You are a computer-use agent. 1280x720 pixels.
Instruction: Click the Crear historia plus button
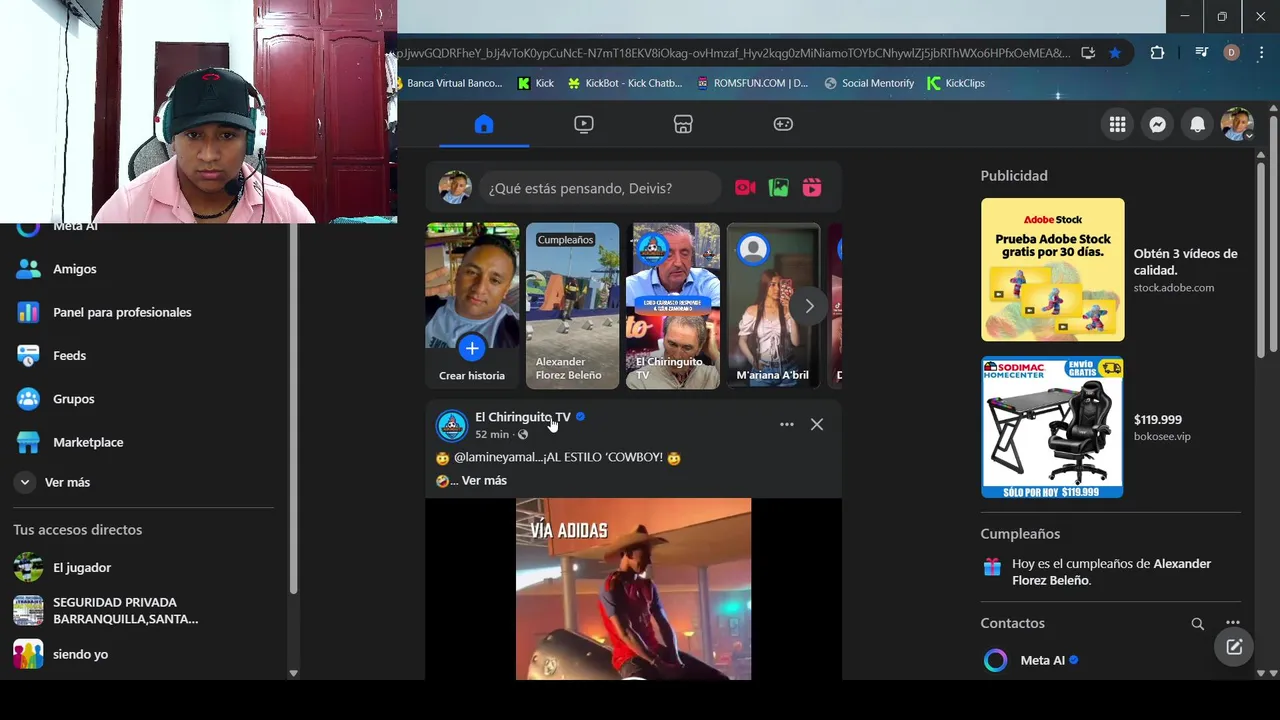(472, 348)
